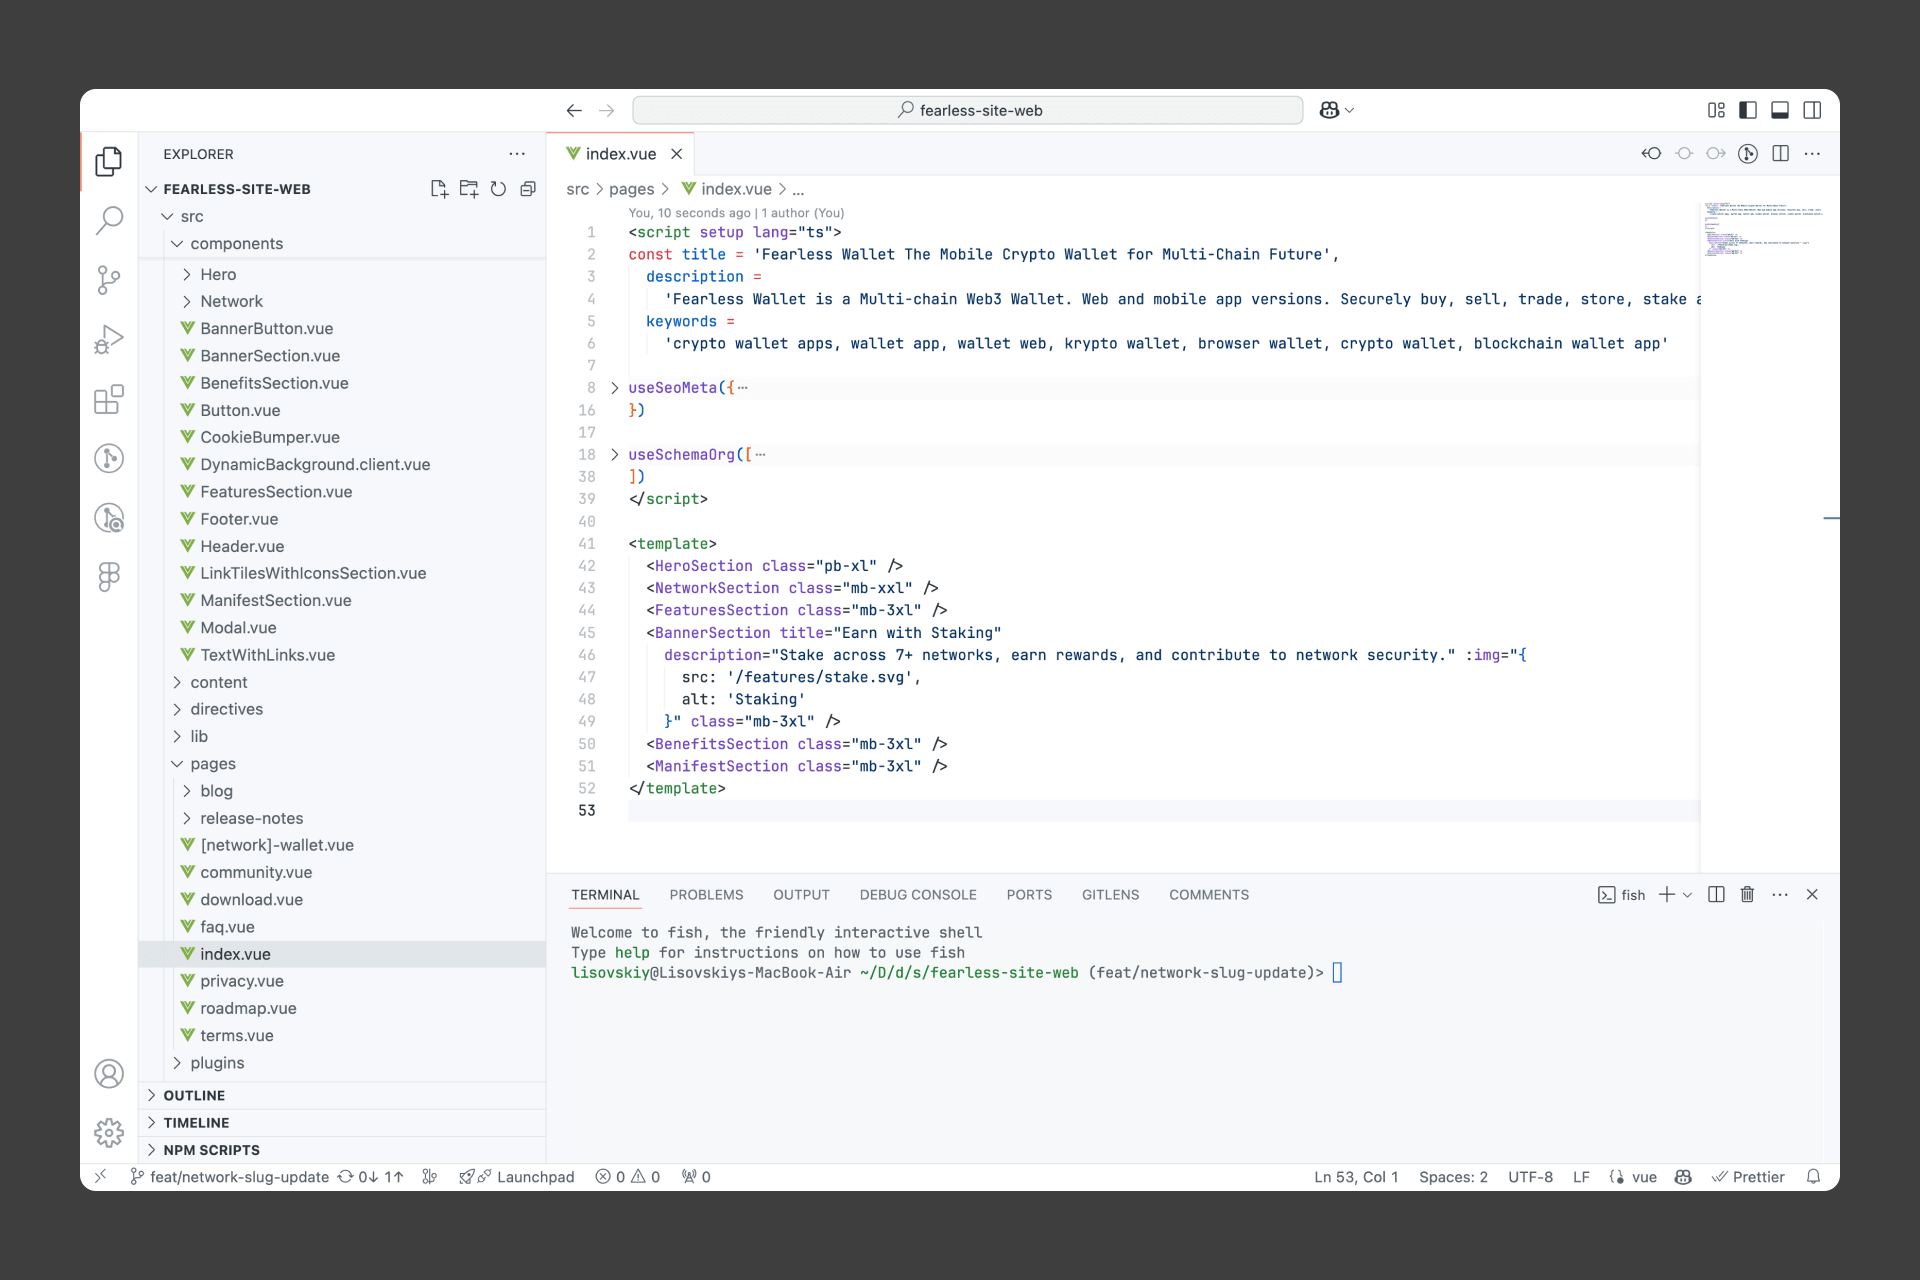The width and height of the screenshot is (1920, 1280).
Task: Open the GitLens view in activity bar
Action: coord(109,459)
